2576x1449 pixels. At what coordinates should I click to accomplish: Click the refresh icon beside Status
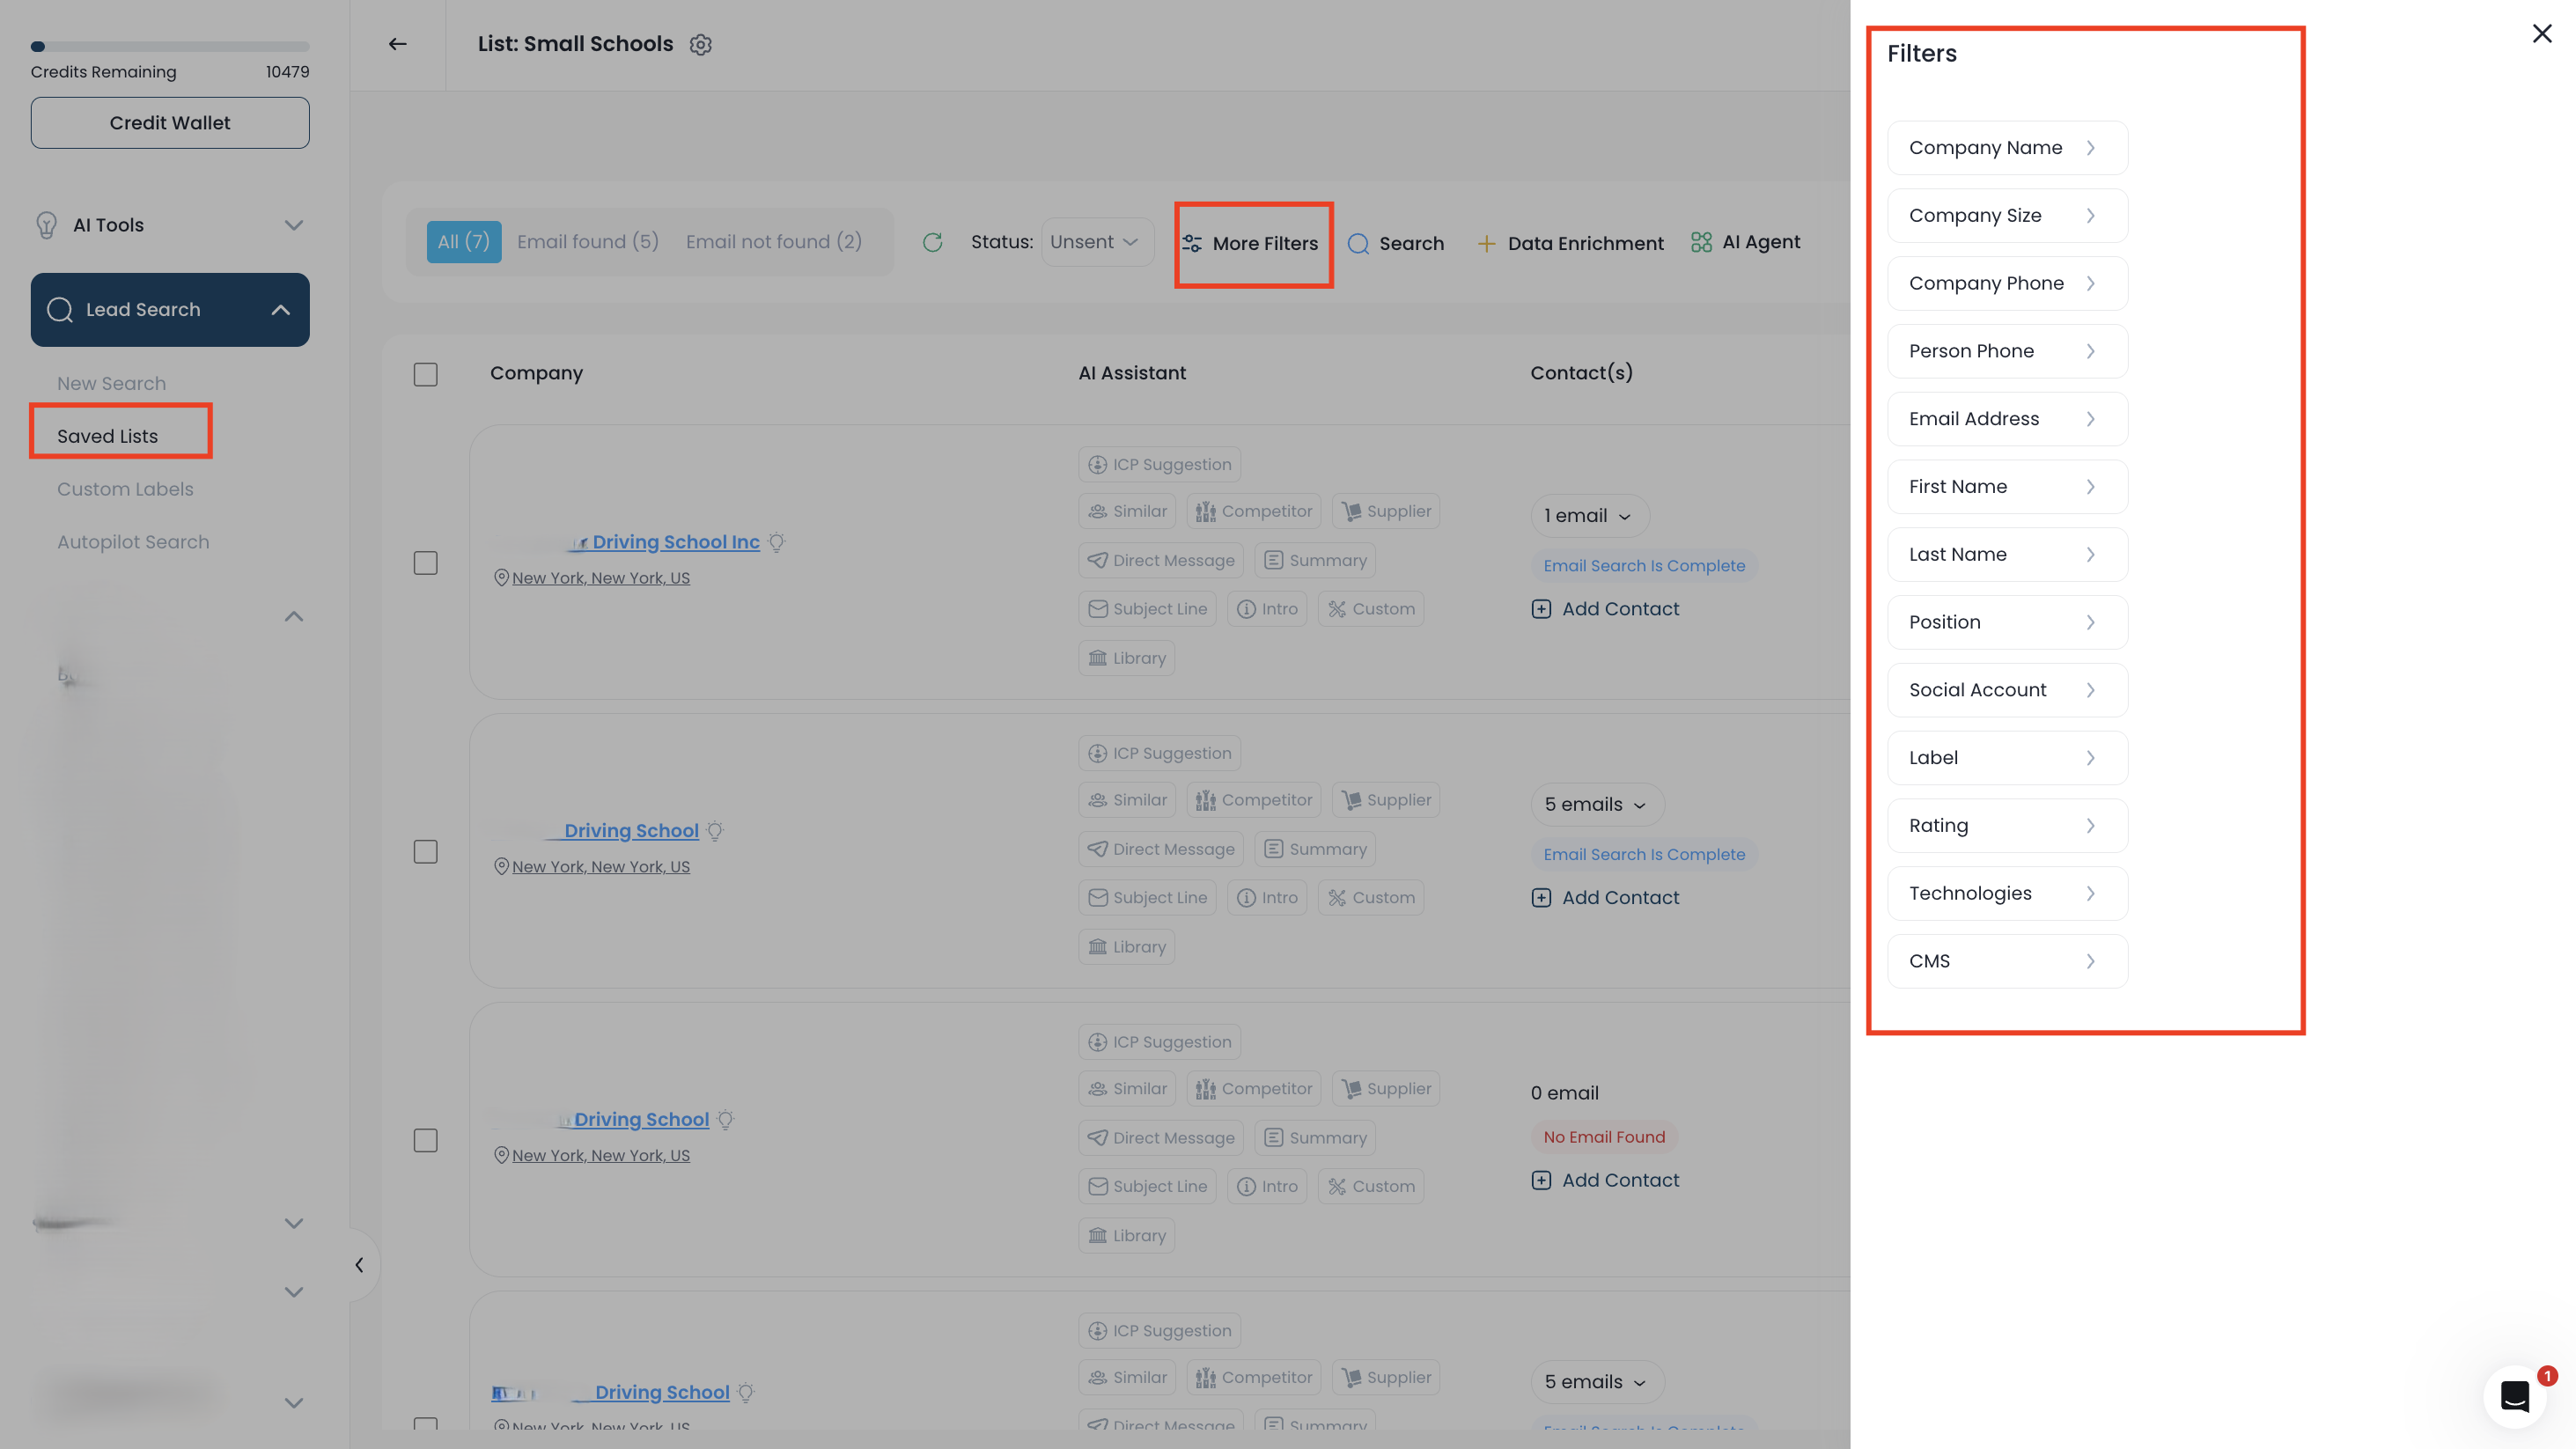[932, 242]
